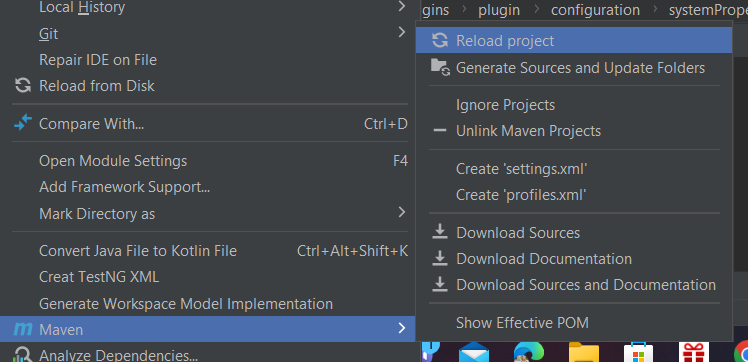Open the Local History menu item

(208, 7)
